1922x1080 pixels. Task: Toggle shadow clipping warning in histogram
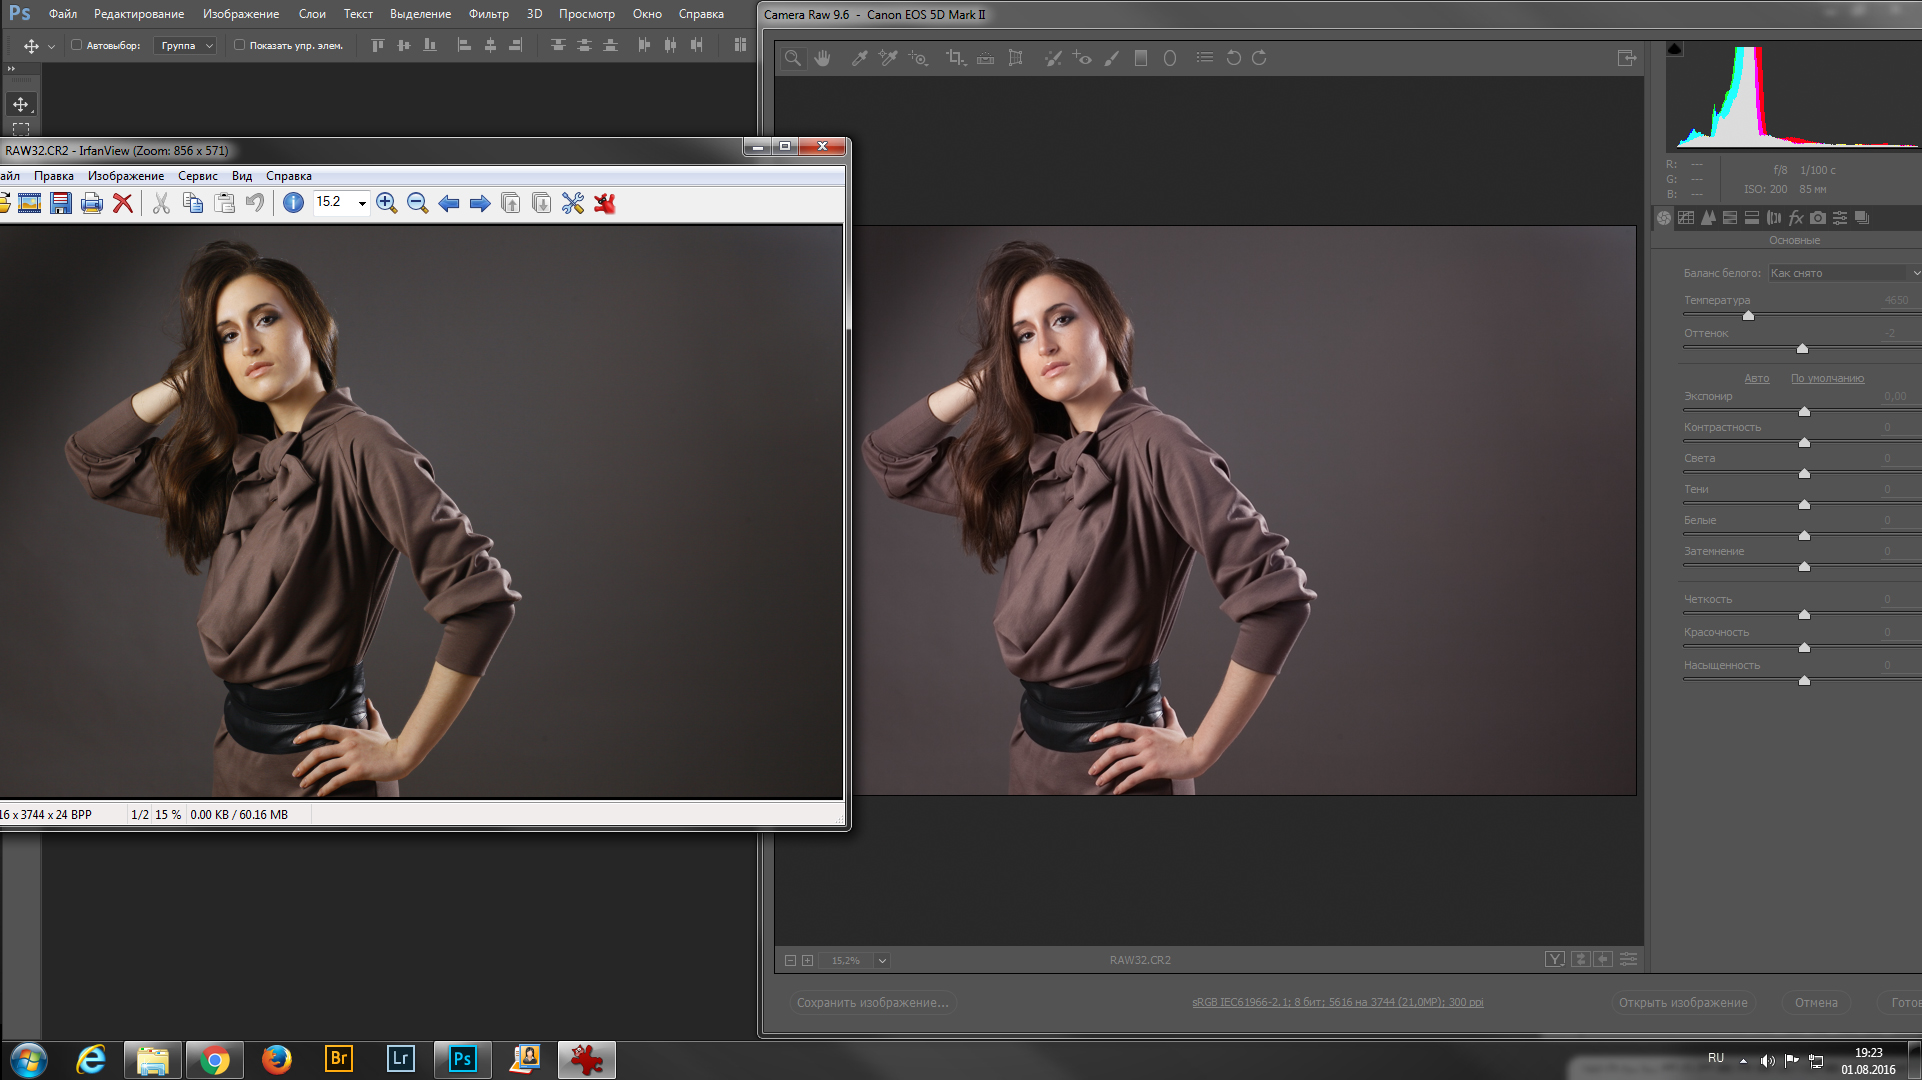(x=1675, y=49)
